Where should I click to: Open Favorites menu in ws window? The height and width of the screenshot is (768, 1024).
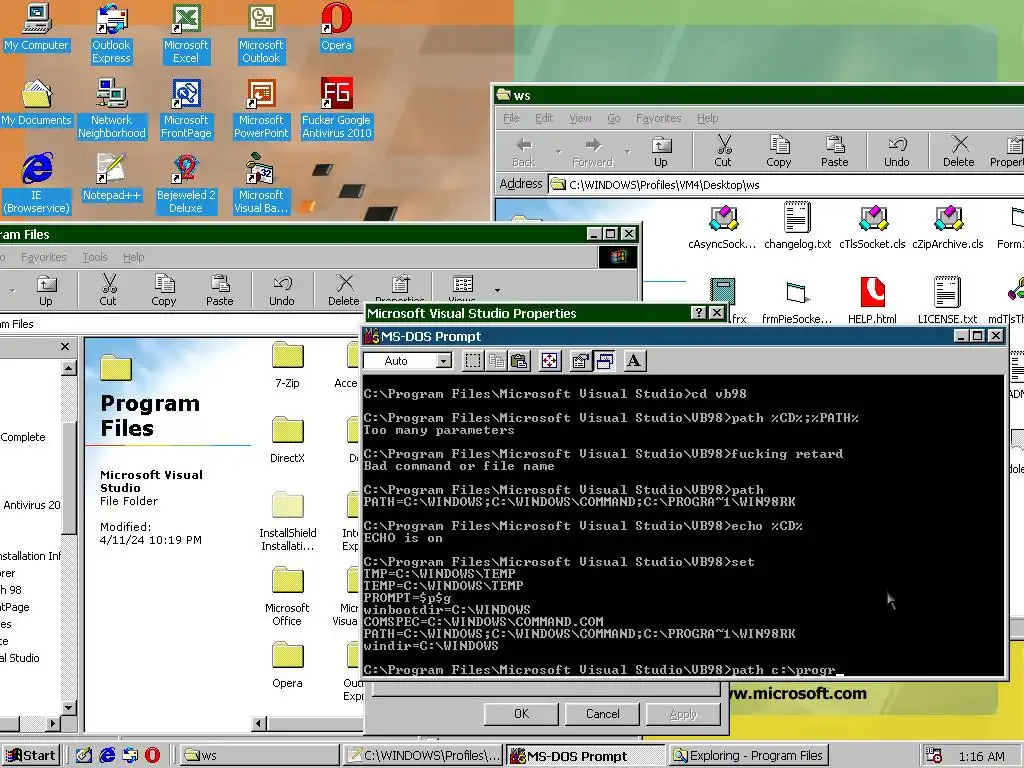tap(658, 118)
